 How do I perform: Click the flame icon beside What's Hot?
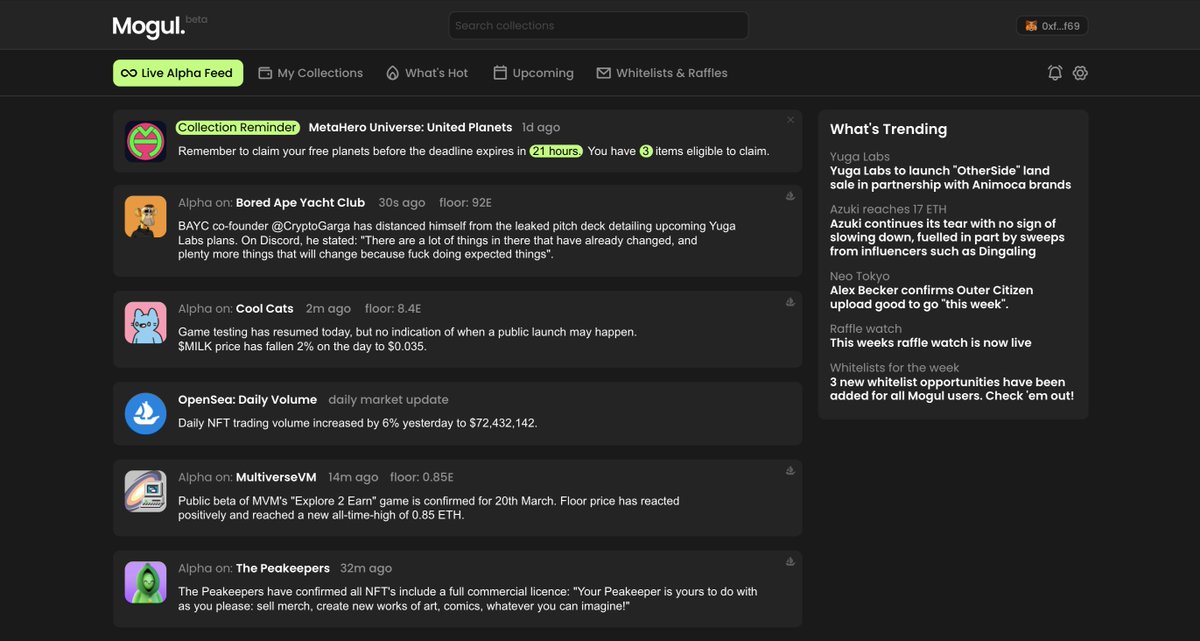click(x=393, y=73)
